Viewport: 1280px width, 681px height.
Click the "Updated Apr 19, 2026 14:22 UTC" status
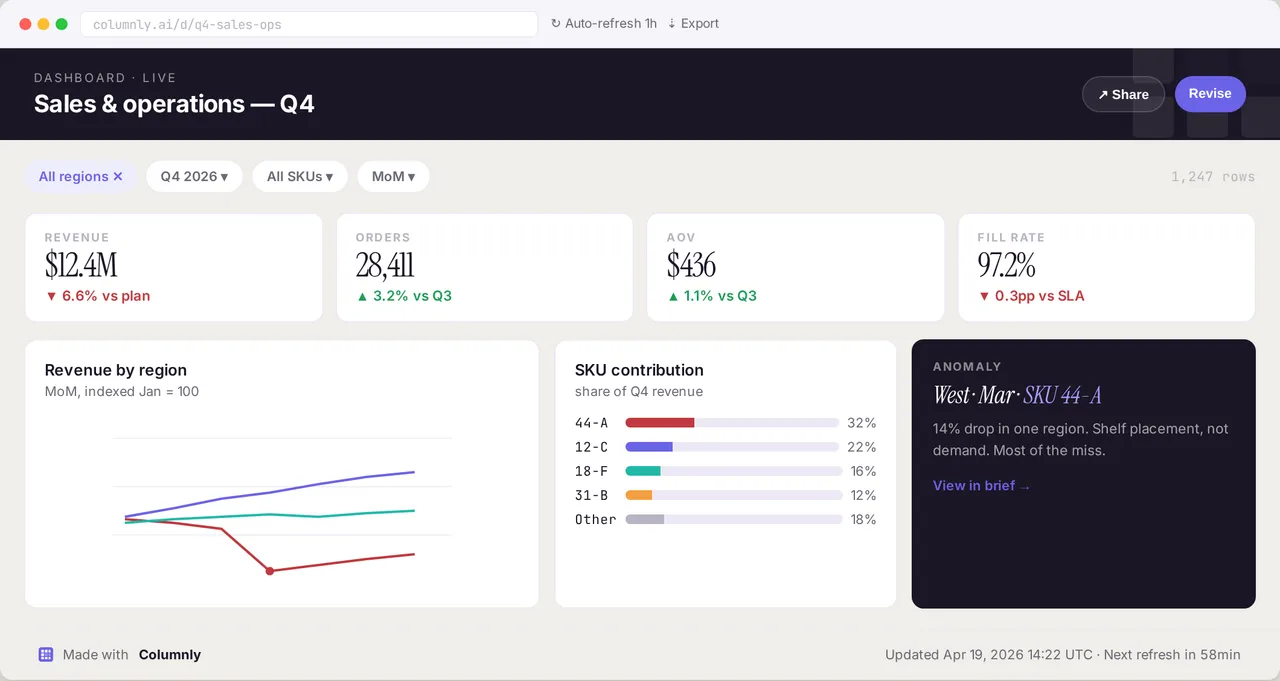[989, 655]
